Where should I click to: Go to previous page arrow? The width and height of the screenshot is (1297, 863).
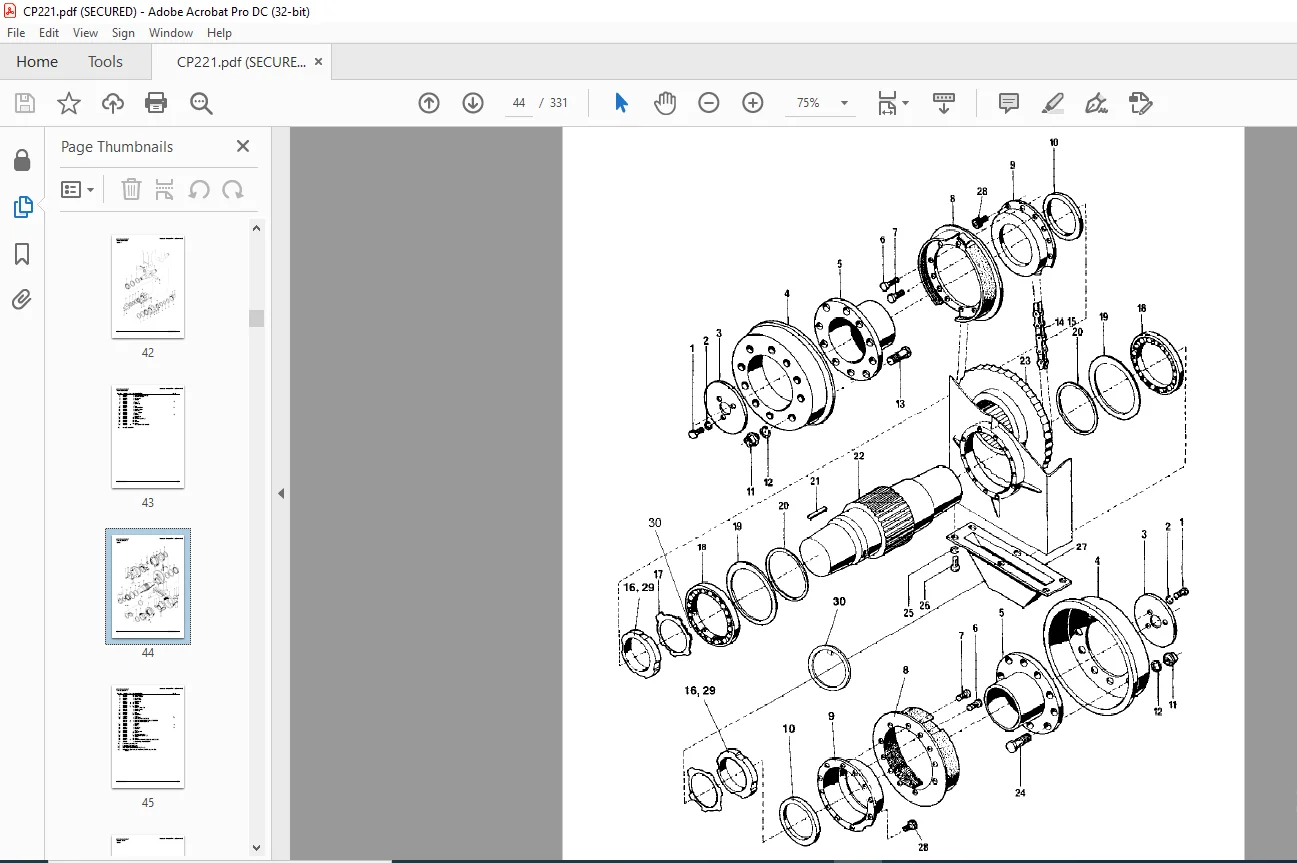tap(429, 103)
